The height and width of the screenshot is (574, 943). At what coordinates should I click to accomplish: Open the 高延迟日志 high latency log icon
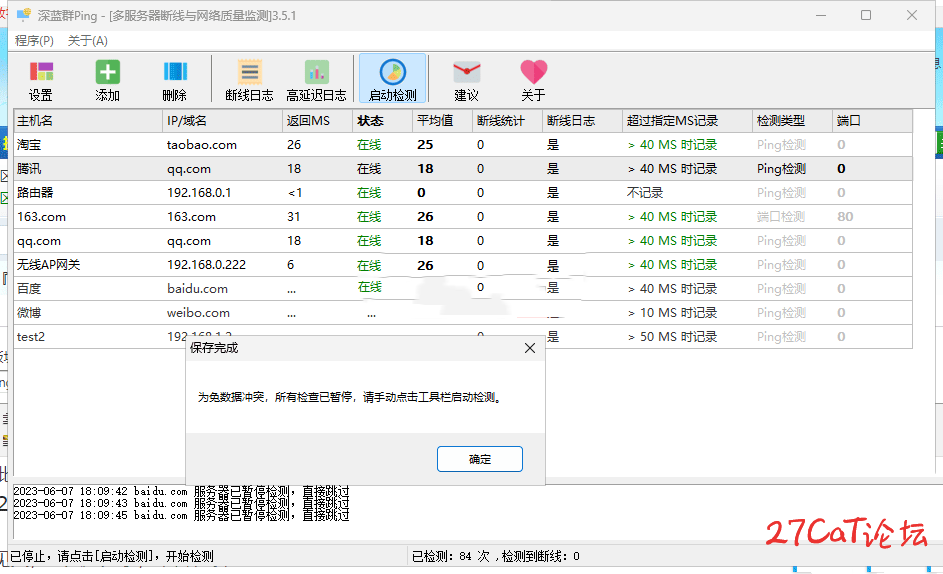coord(316,80)
